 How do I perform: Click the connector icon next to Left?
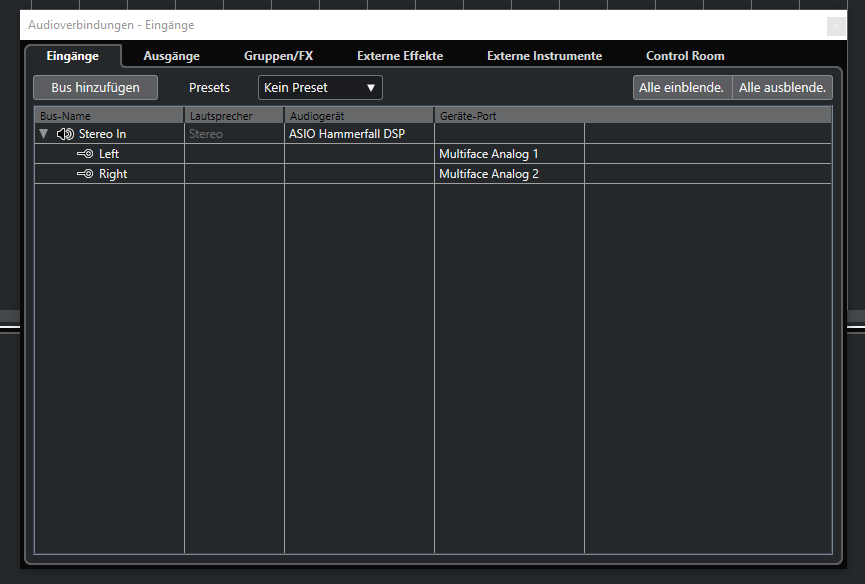[85, 154]
